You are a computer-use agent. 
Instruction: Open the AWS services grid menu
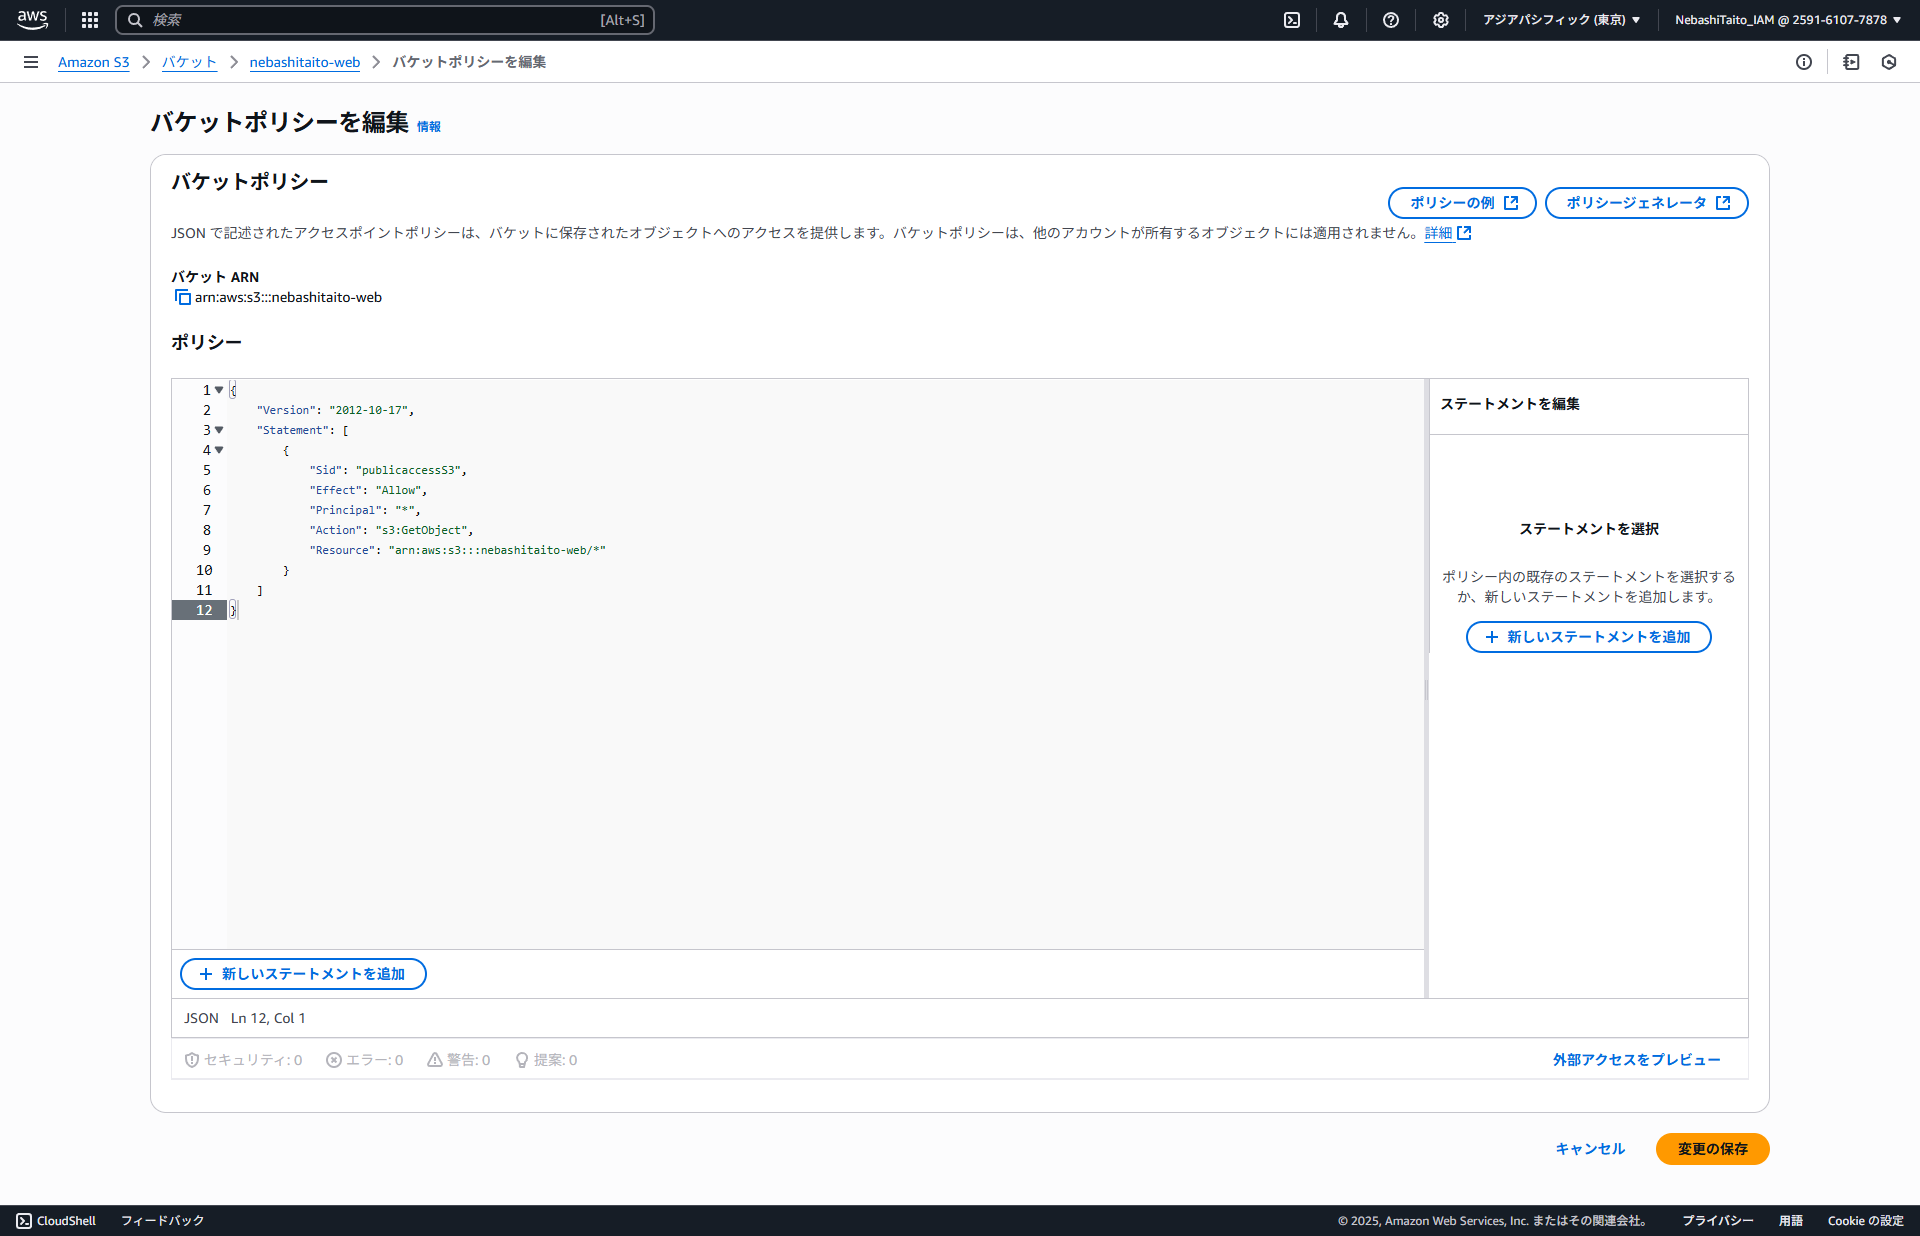(x=90, y=20)
